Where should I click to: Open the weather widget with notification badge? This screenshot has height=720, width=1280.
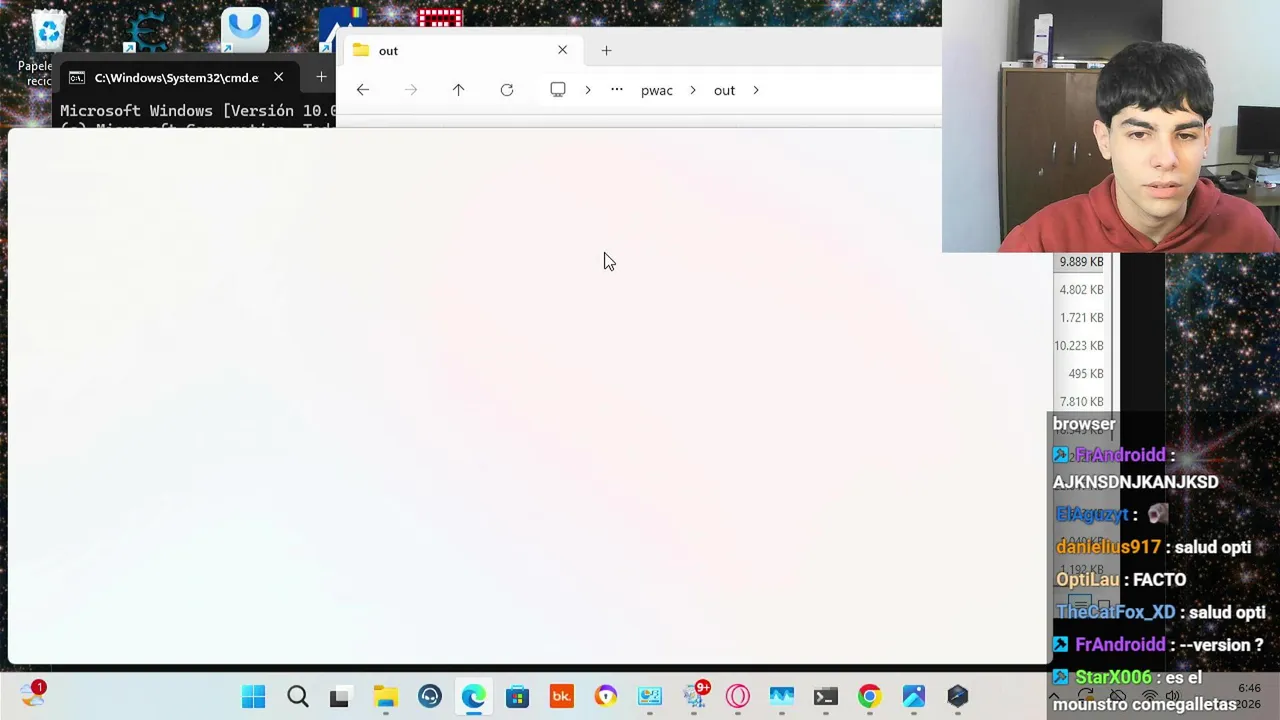(x=32, y=694)
